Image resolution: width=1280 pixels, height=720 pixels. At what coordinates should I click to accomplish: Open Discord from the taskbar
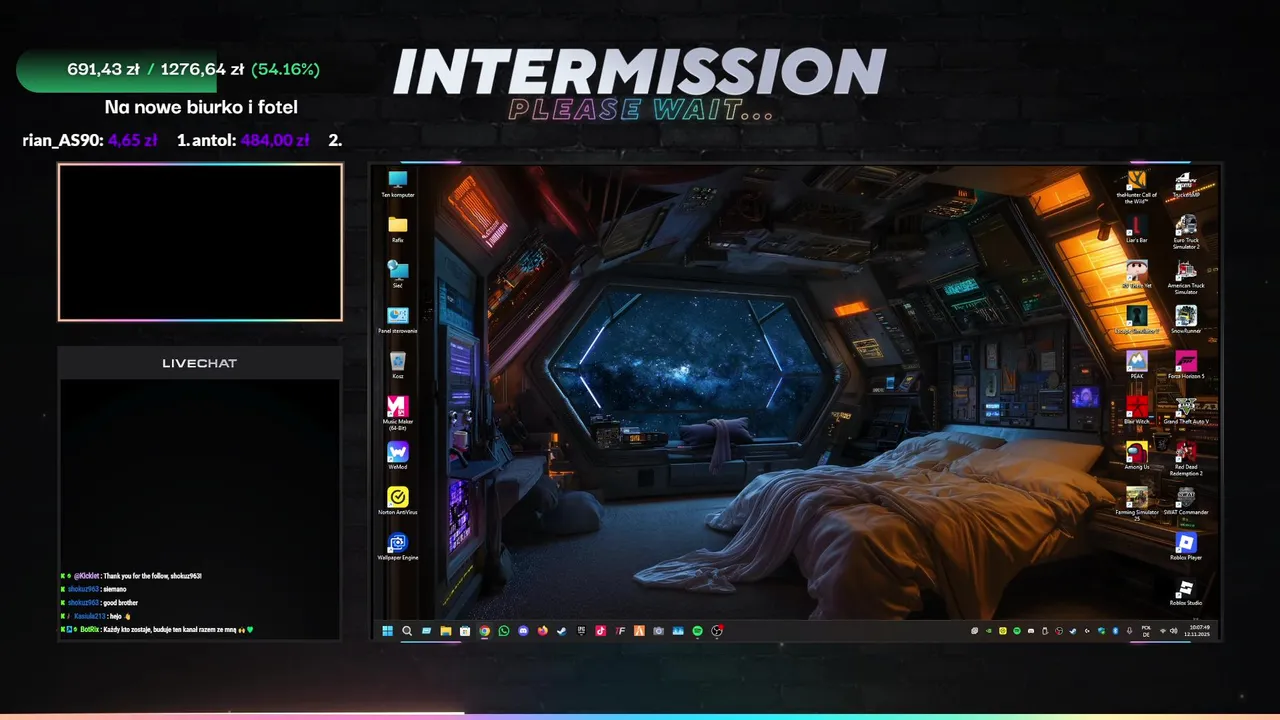(x=523, y=631)
